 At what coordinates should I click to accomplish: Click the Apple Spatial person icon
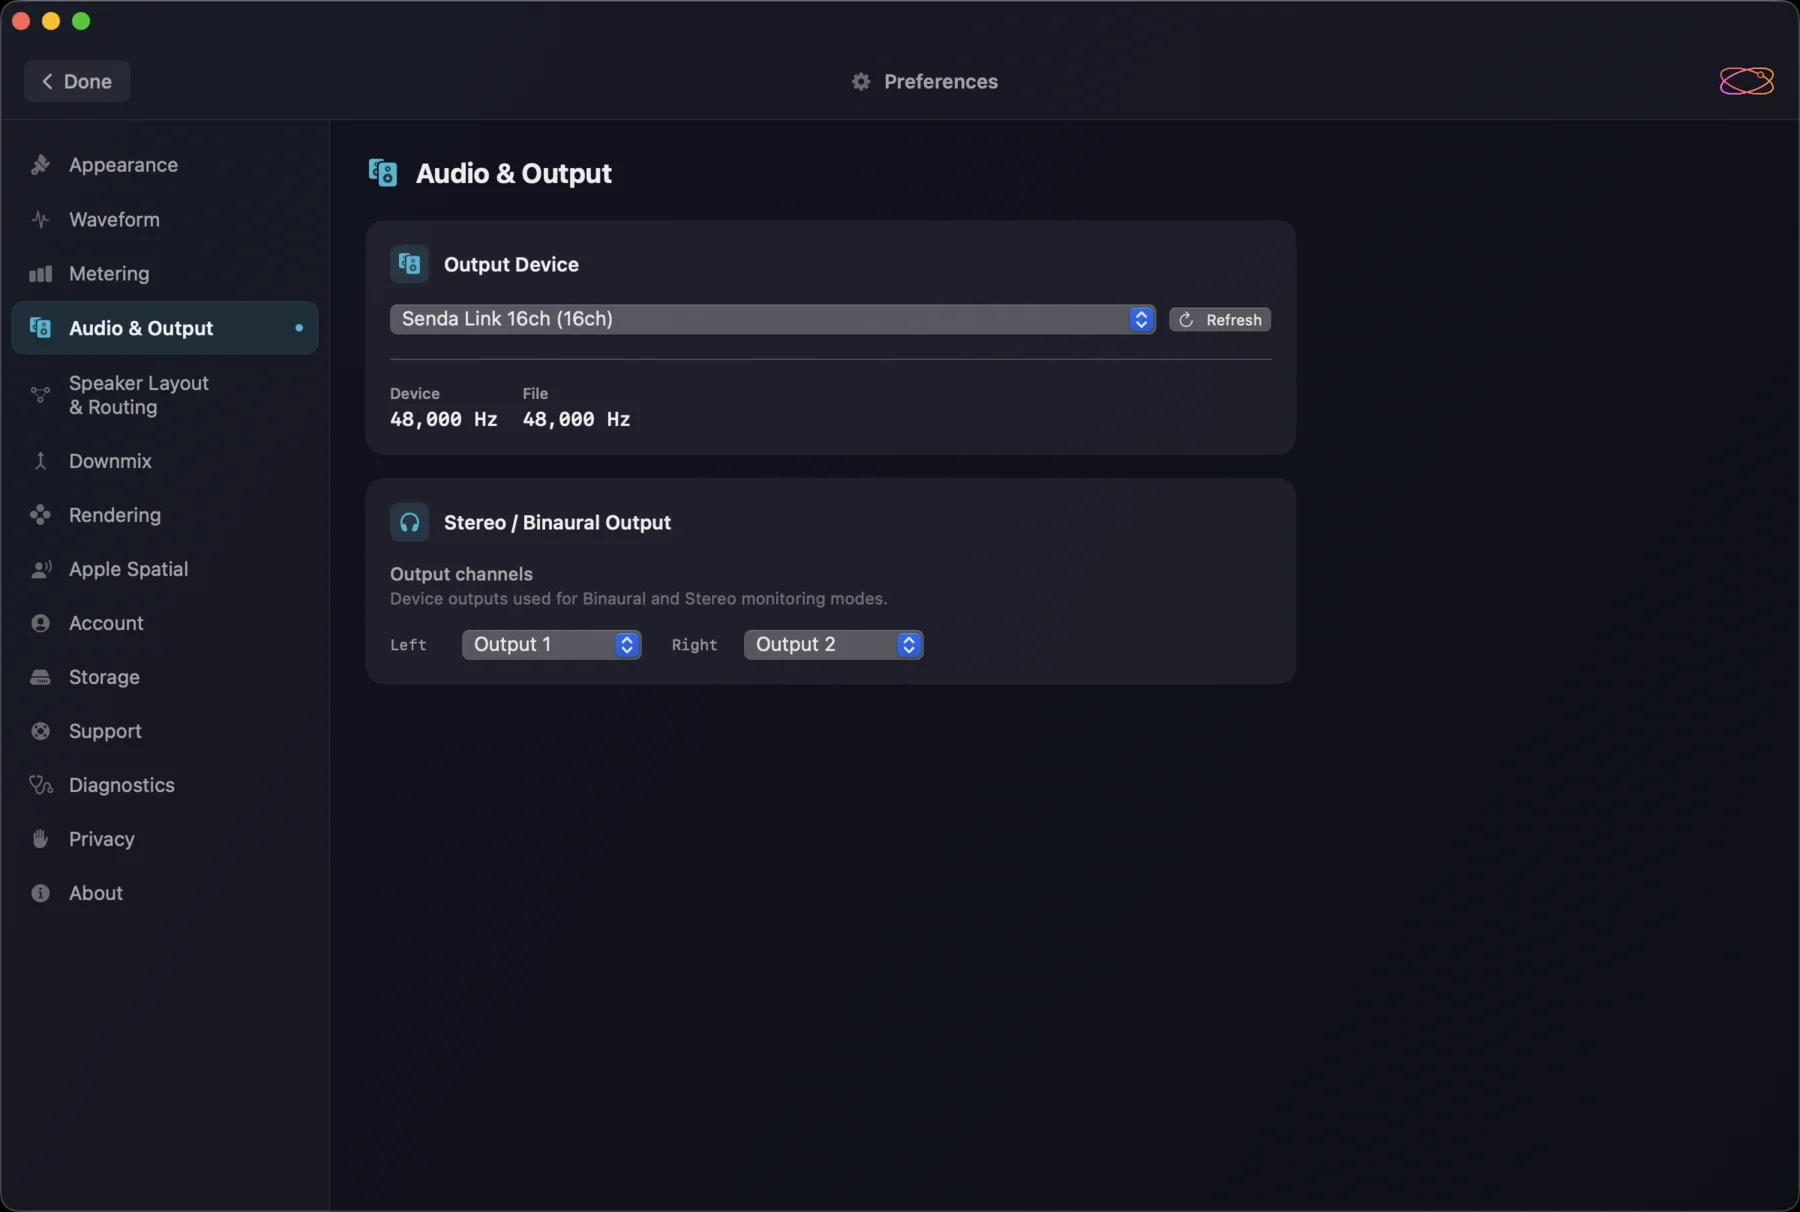coord(40,569)
